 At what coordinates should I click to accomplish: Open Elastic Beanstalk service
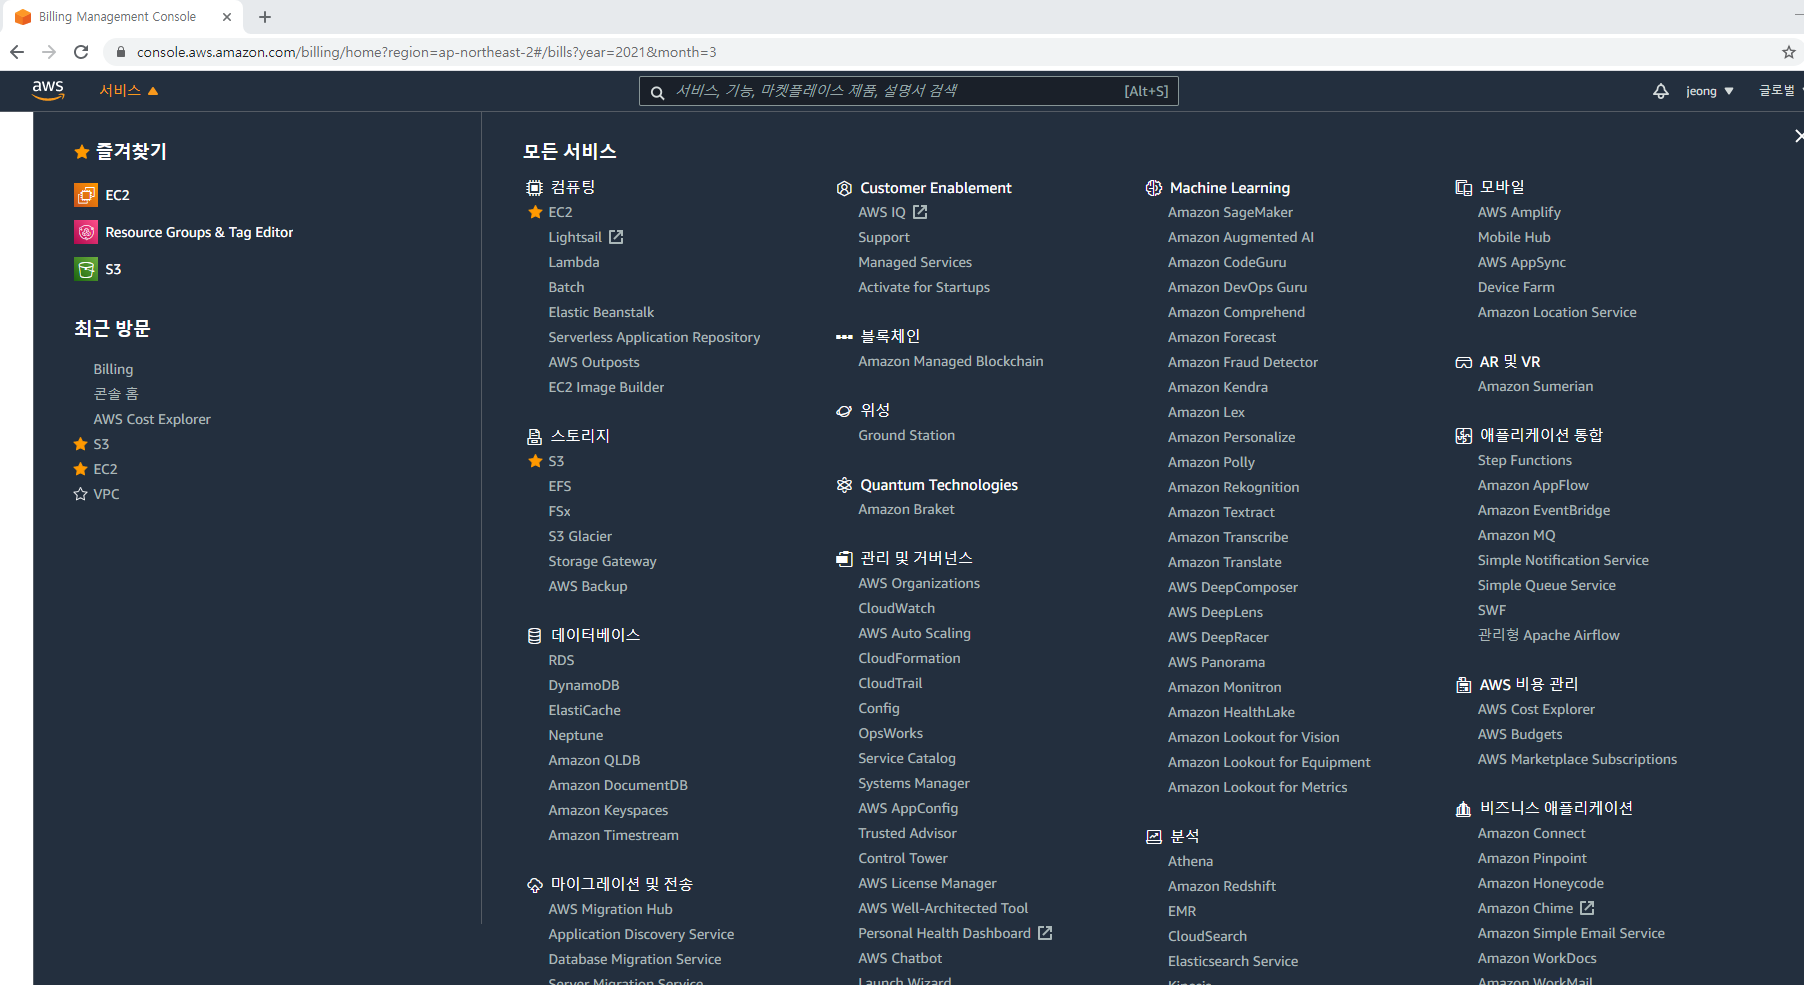[601, 312]
